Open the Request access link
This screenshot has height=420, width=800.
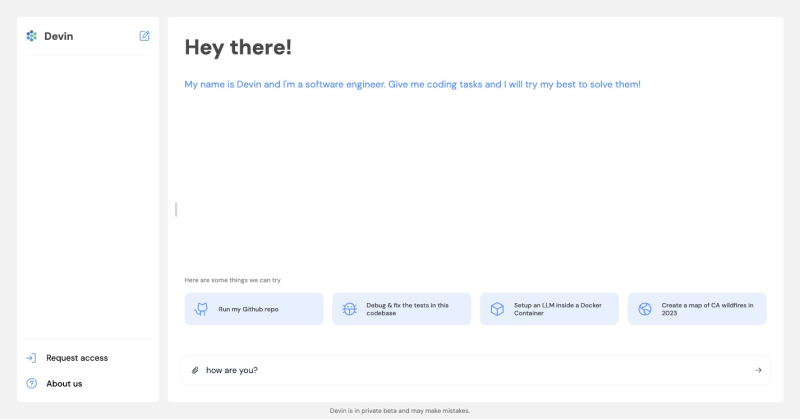(77, 358)
